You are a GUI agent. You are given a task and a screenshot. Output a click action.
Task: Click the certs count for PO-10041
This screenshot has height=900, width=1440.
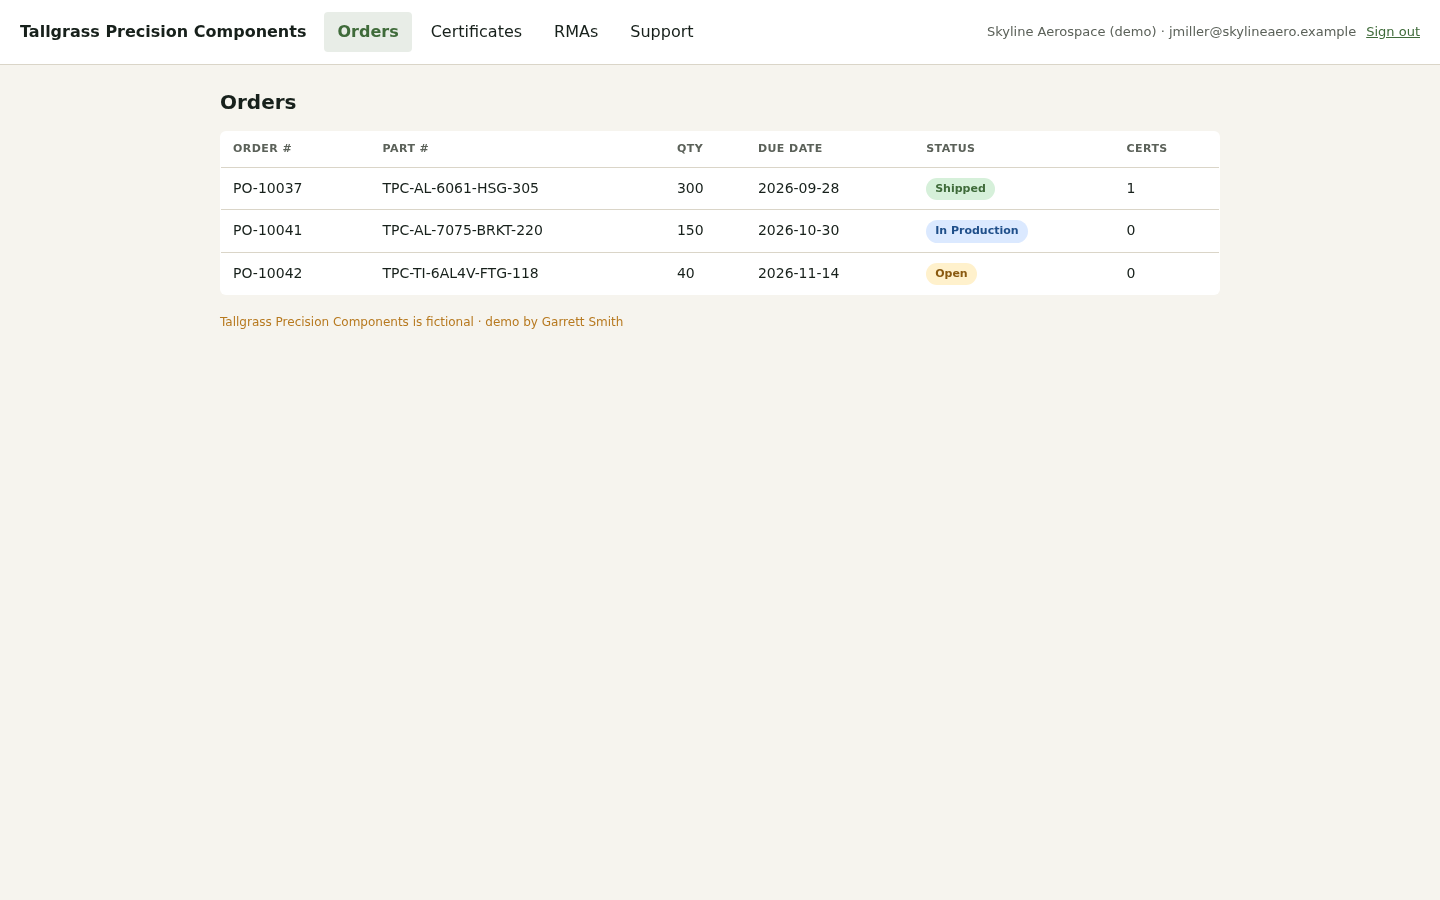pyautogui.click(x=1131, y=230)
